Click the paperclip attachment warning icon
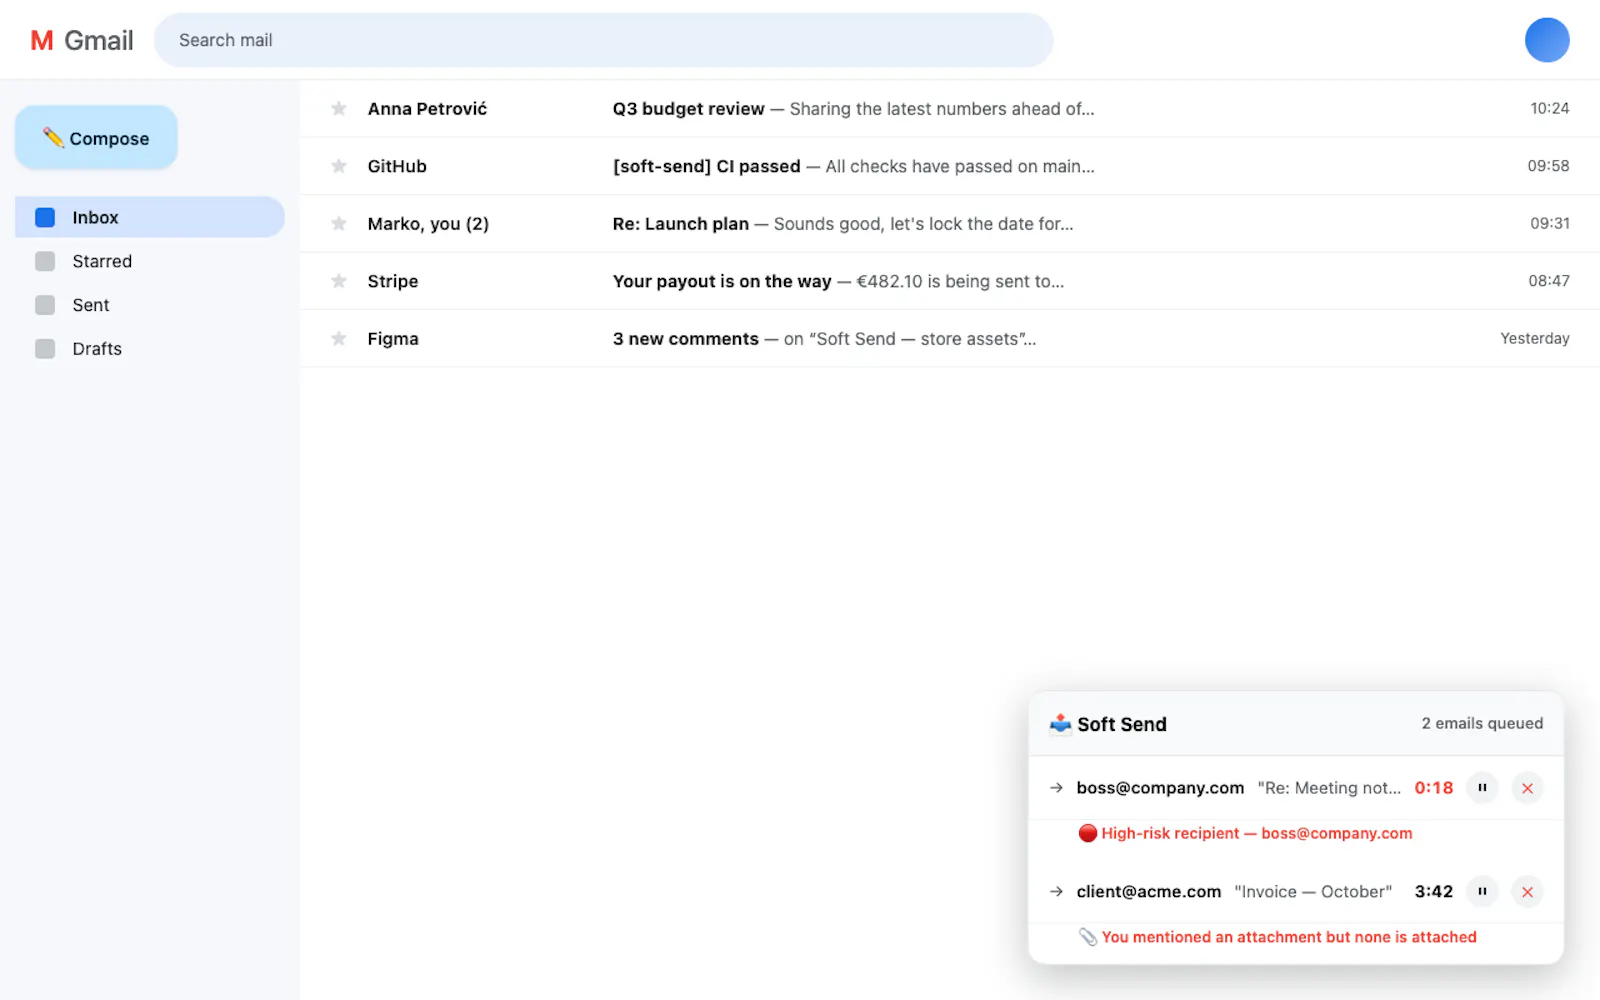 (1088, 937)
